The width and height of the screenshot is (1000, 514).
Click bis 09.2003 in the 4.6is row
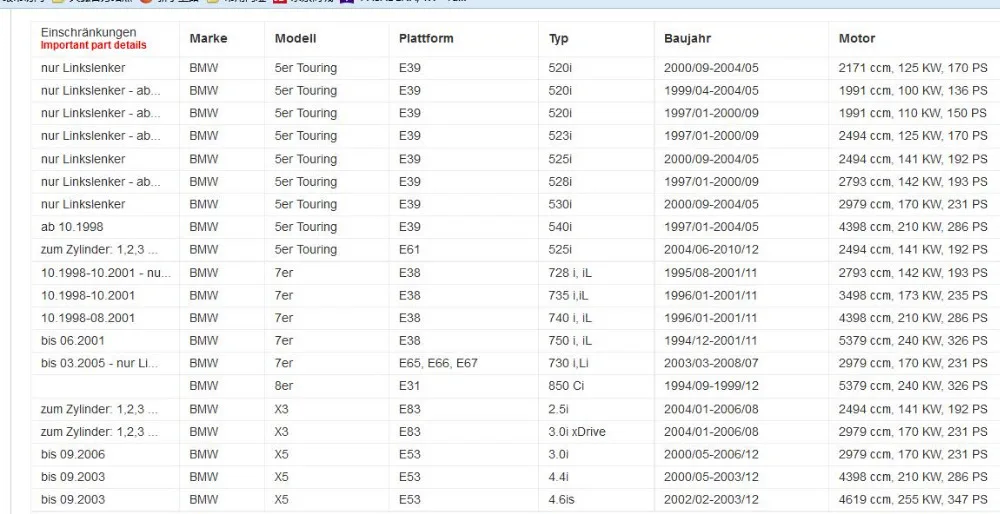(x=73, y=500)
